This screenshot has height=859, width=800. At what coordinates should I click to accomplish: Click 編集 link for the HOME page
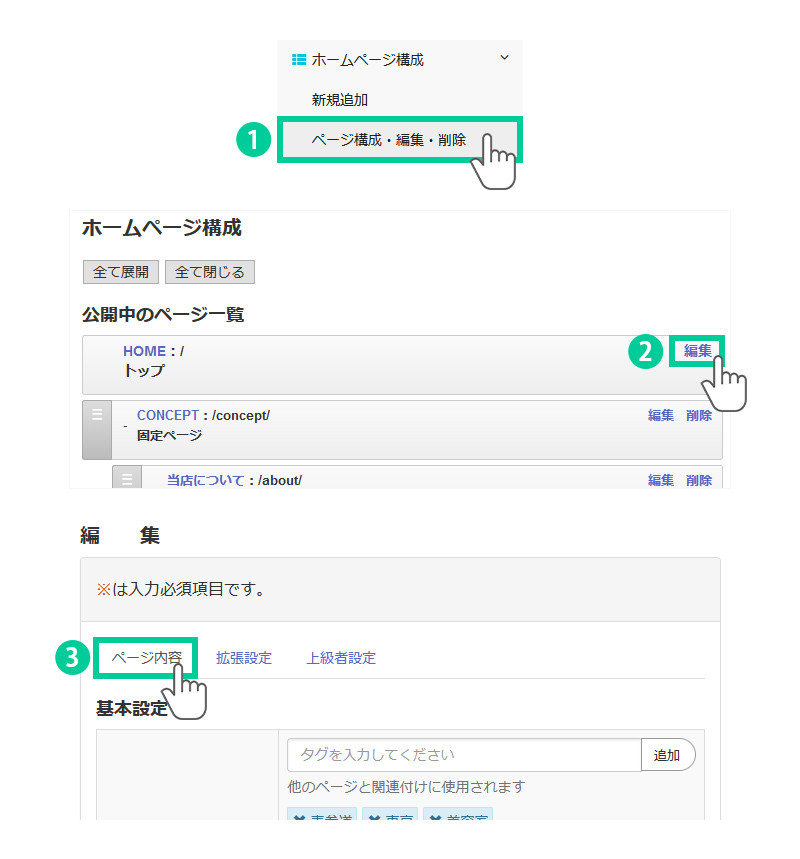pos(697,351)
